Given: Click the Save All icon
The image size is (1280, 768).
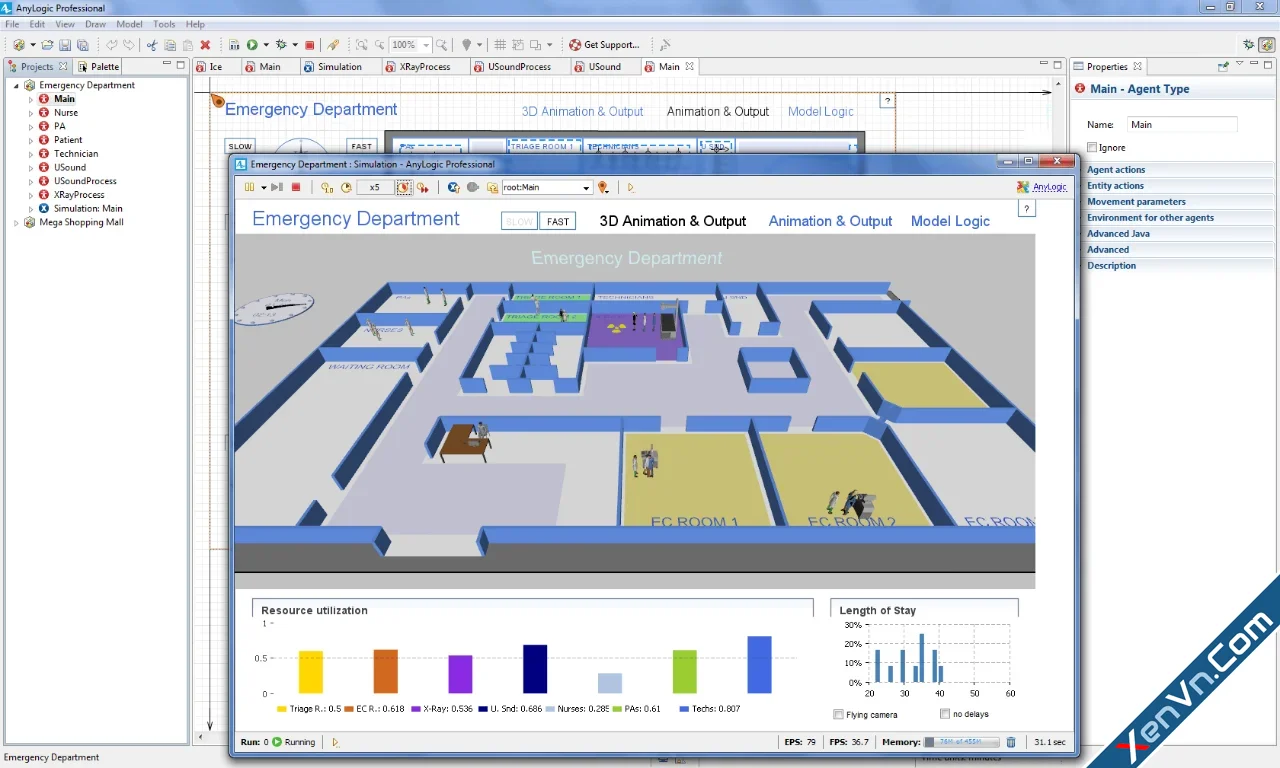Looking at the screenshot, I should click(83, 45).
